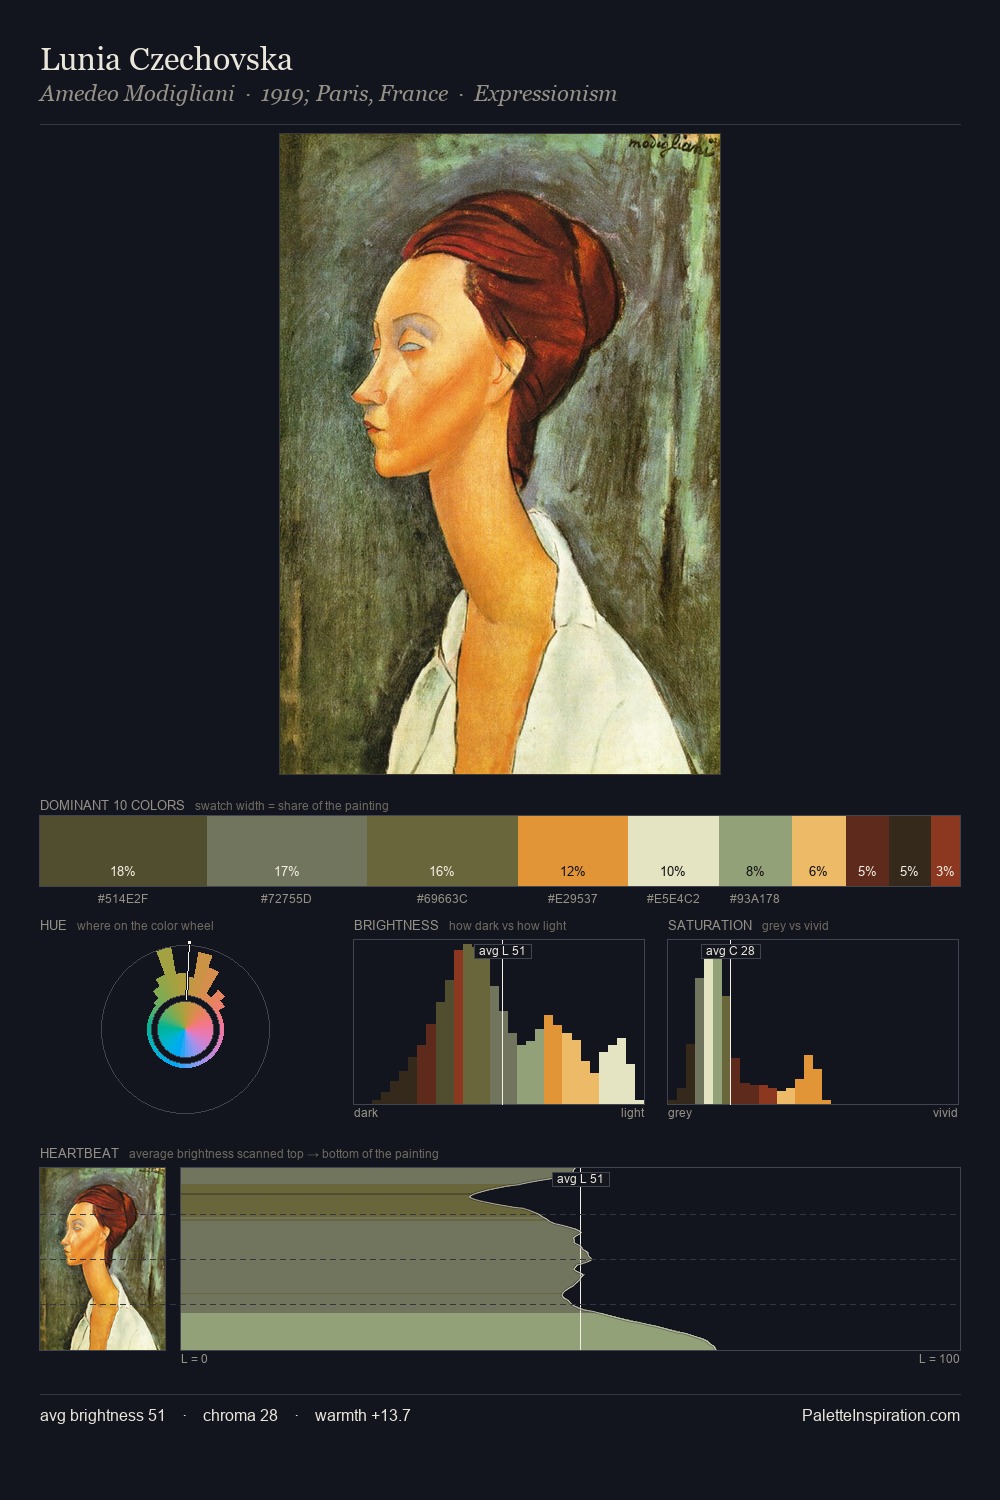Select the 3% rust red swatch

[945, 851]
